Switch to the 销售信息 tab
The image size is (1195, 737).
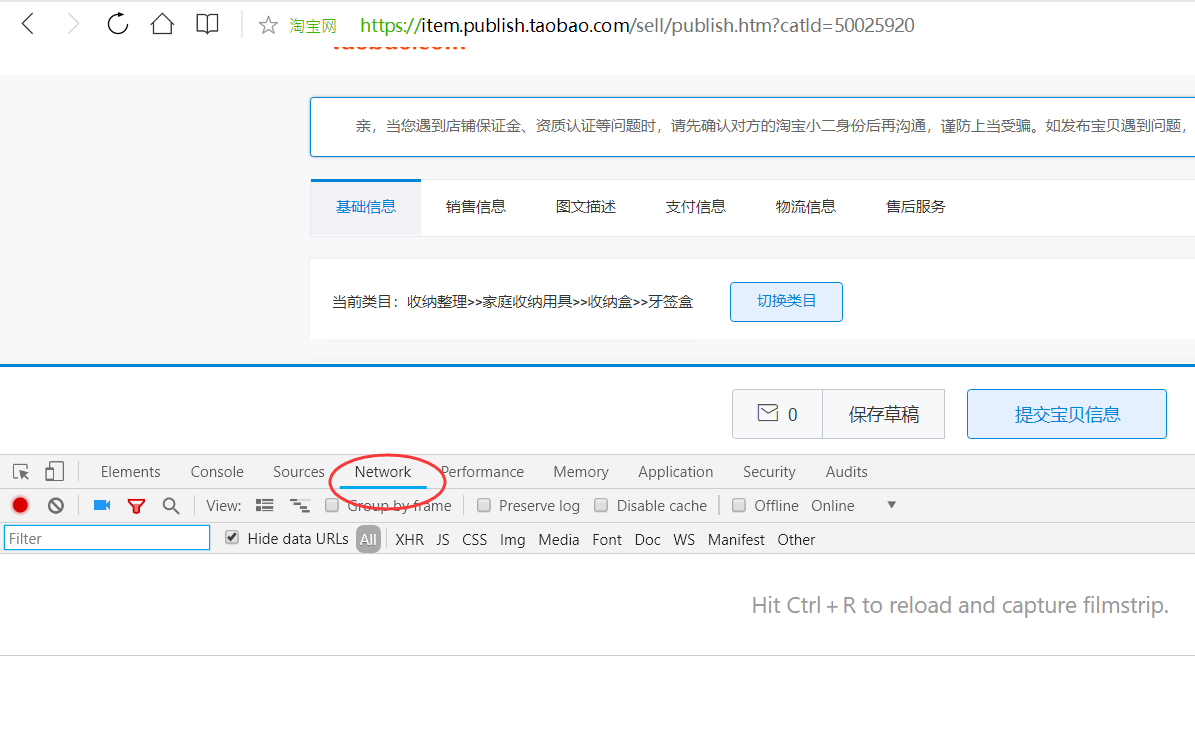click(476, 207)
